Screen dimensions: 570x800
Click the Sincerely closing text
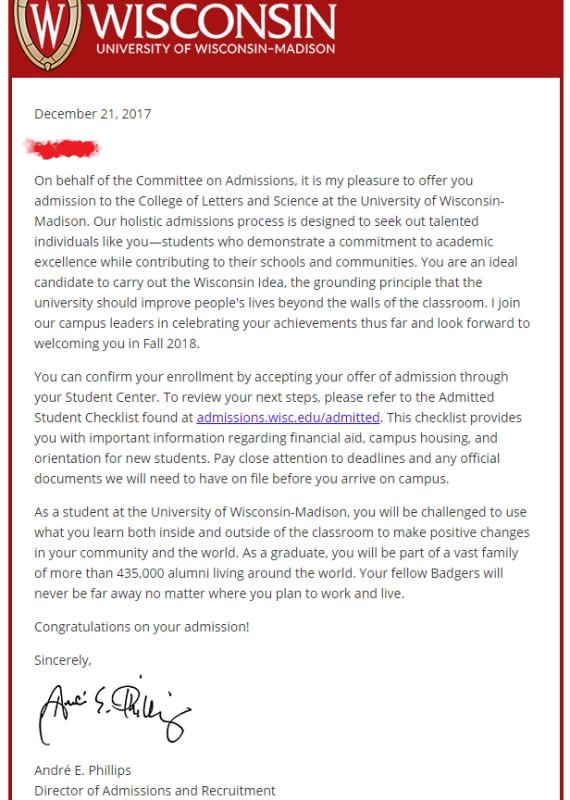(63, 660)
